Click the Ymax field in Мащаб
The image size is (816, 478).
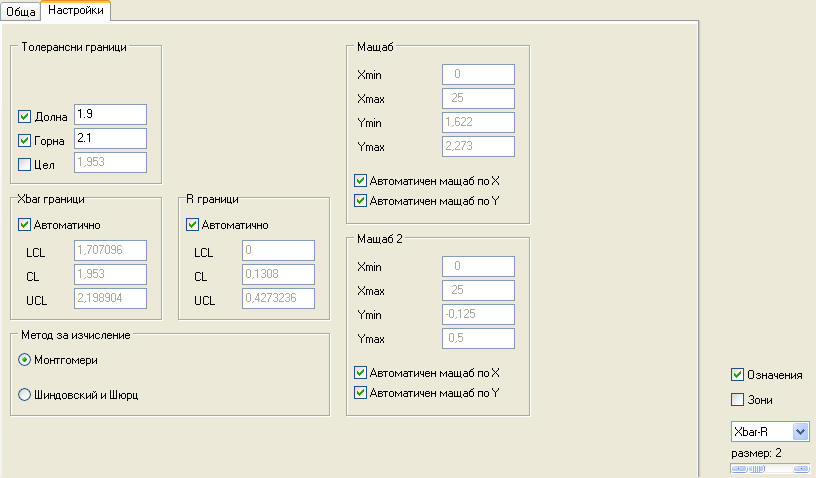[477, 147]
